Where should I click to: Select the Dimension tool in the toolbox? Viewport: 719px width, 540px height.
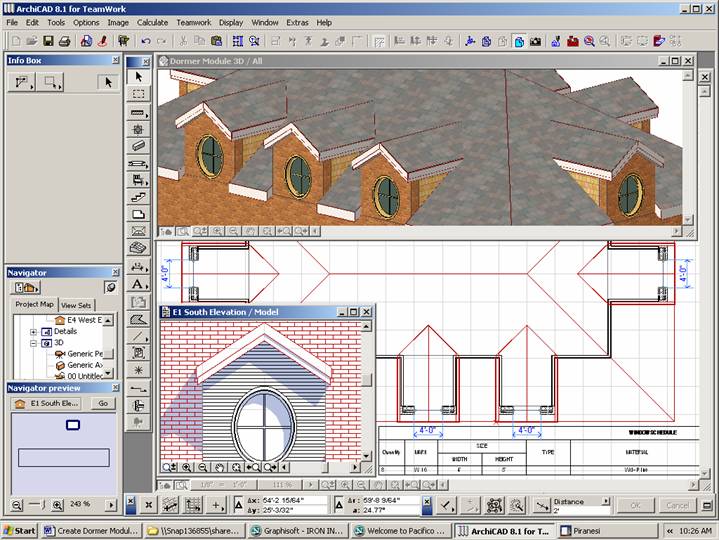[x=137, y=267]
